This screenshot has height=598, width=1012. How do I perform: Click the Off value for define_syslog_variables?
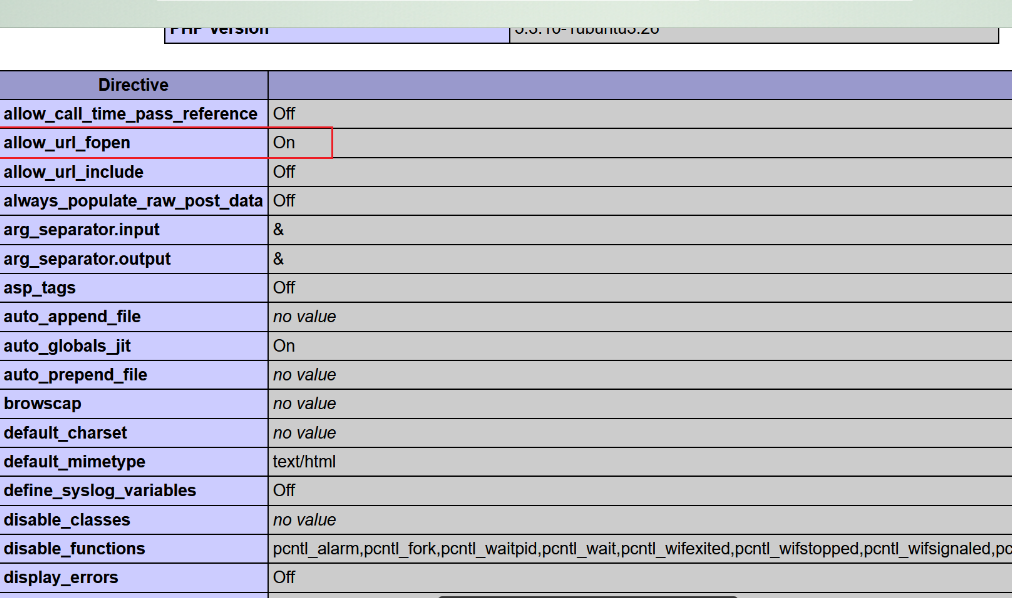tap(284, 490)
